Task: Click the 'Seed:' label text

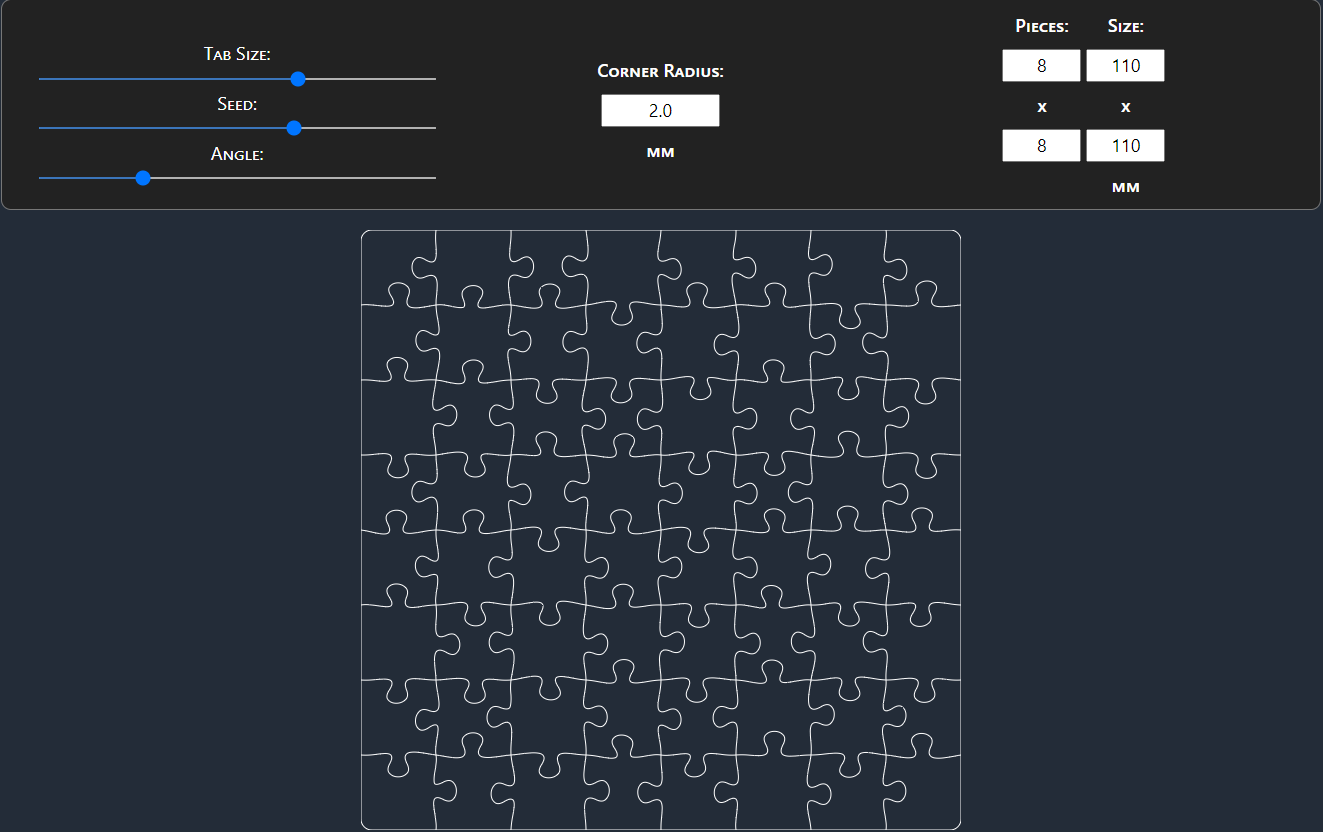Action: tap(237, 104)
